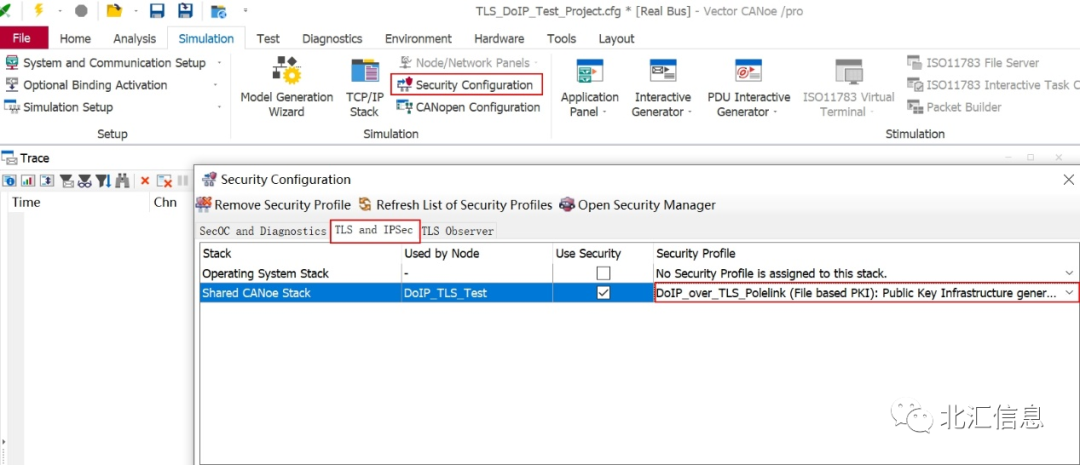
Task: Switch to the Test ribbon tab
Action: click(x=268, y=39)
